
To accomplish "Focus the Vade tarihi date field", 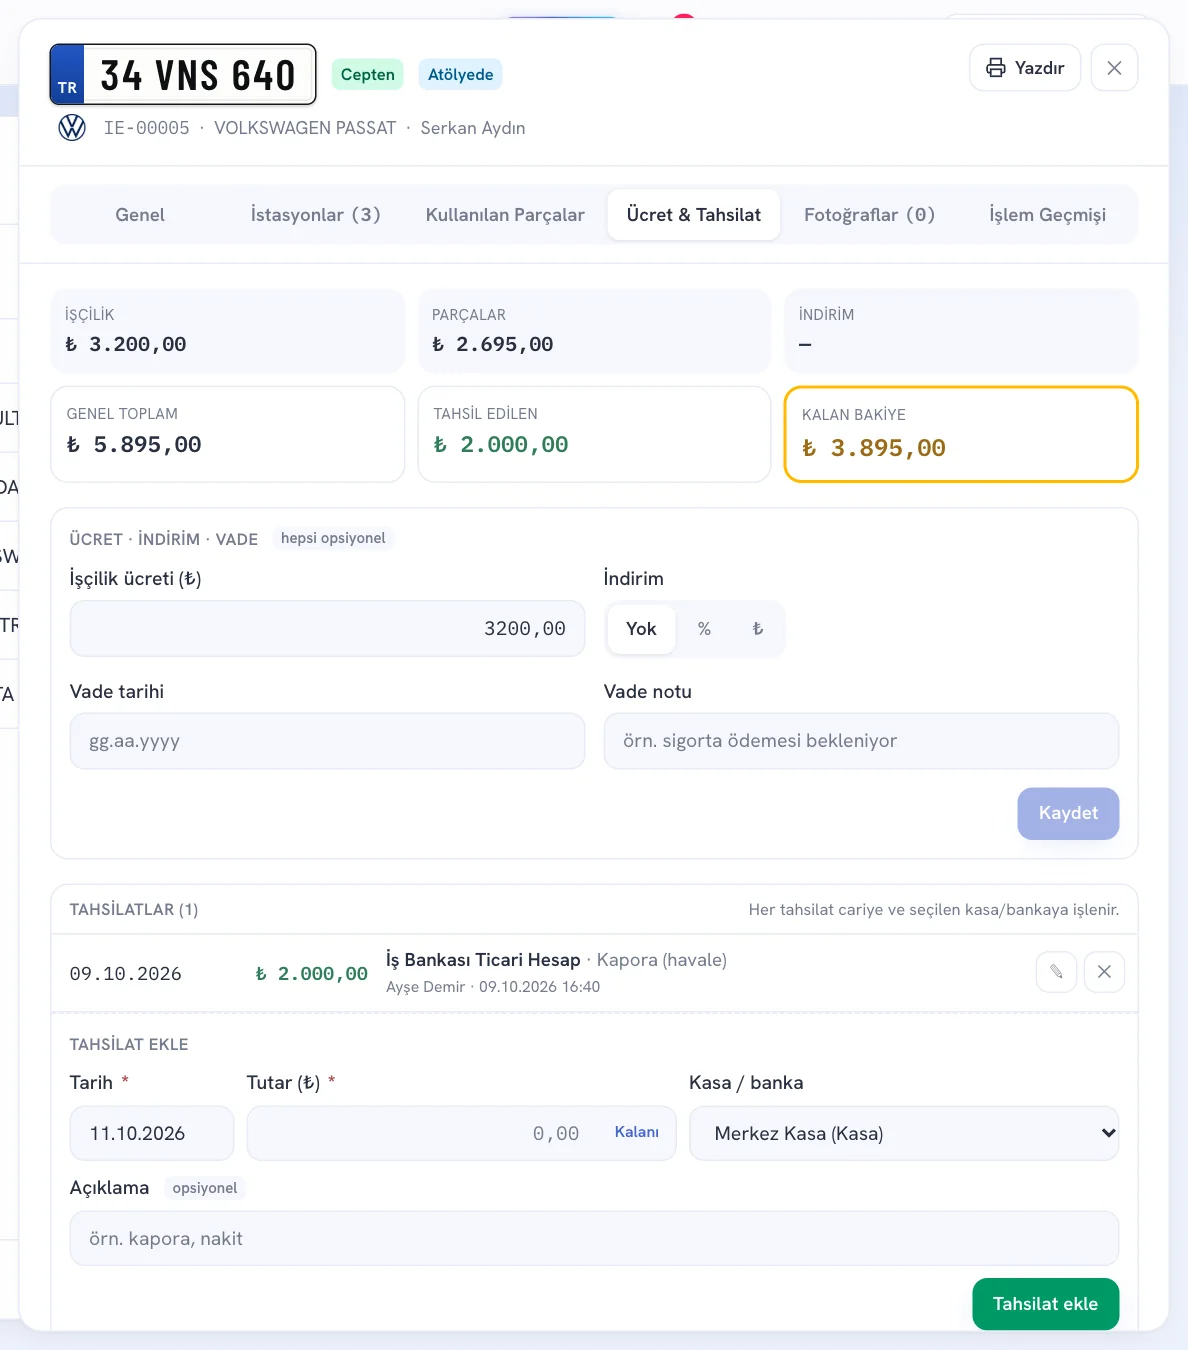I will point(327,741).
